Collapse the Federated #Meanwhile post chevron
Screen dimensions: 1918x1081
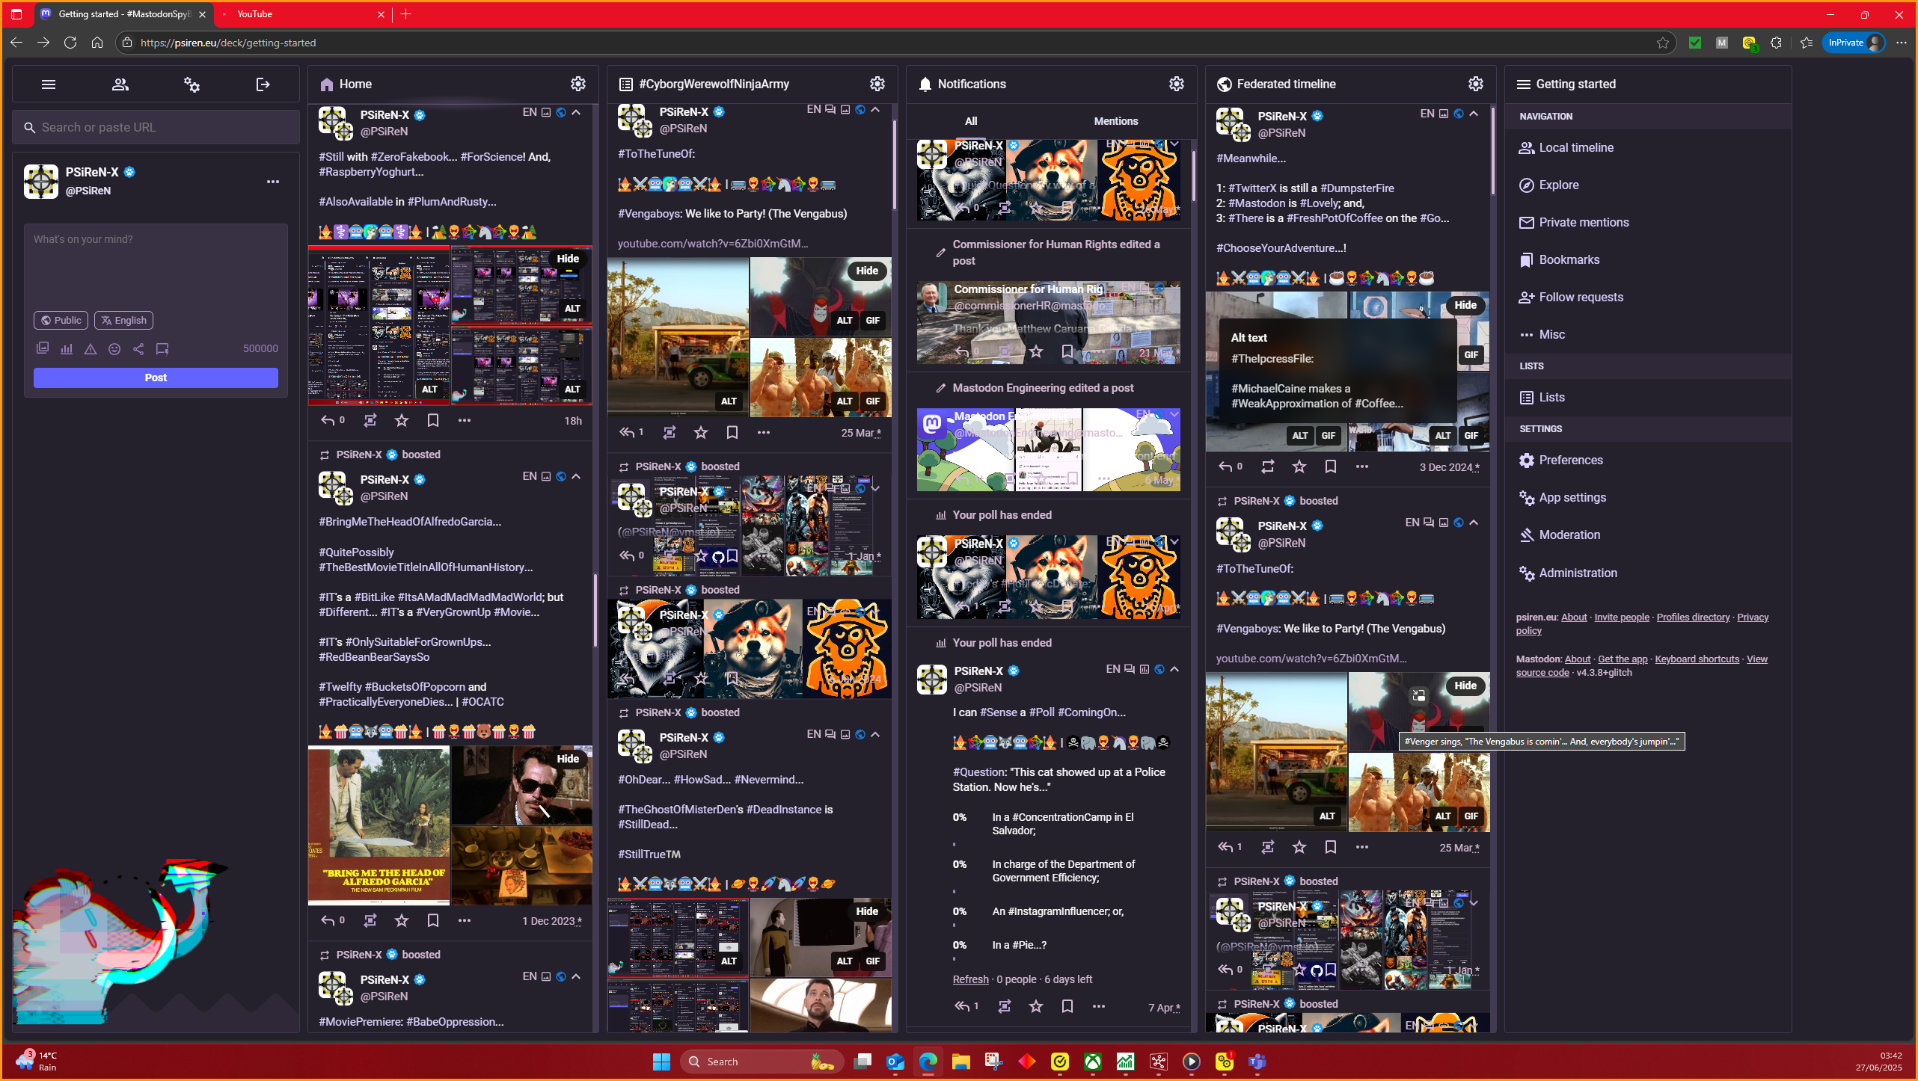[x=1474, y=114]
